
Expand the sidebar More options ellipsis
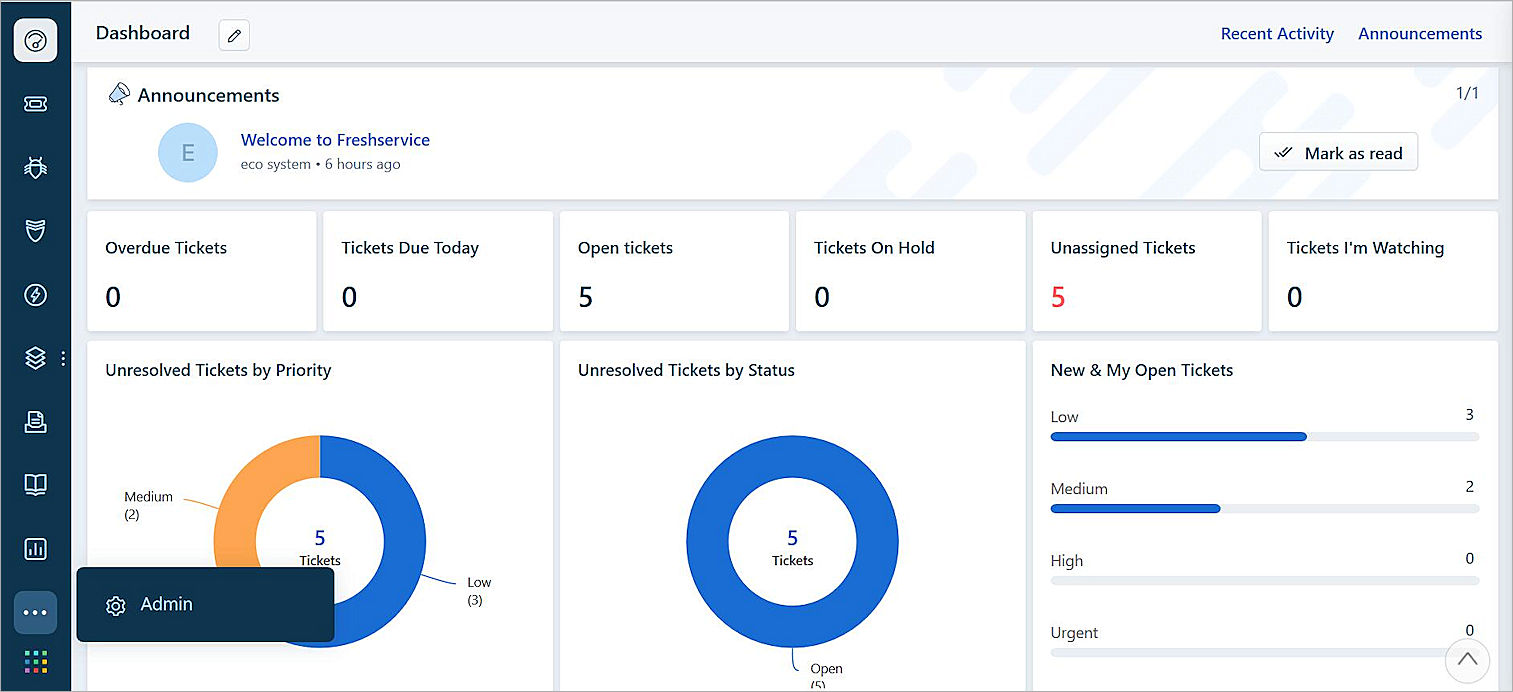coord(35,612)
